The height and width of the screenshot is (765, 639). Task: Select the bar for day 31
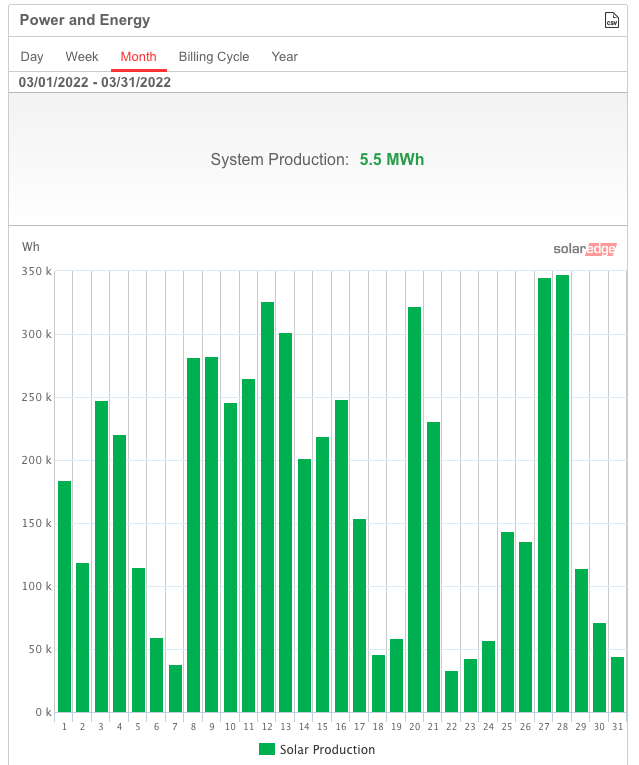coord(618,684)
